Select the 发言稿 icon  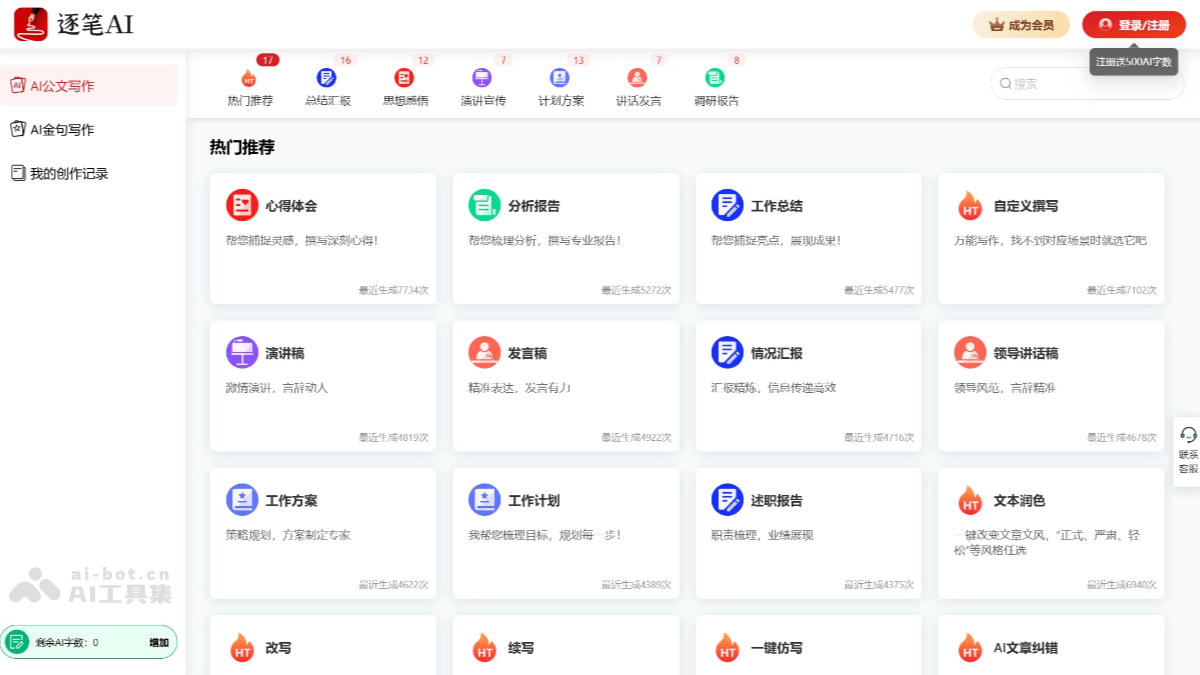(x=484, y=352)
